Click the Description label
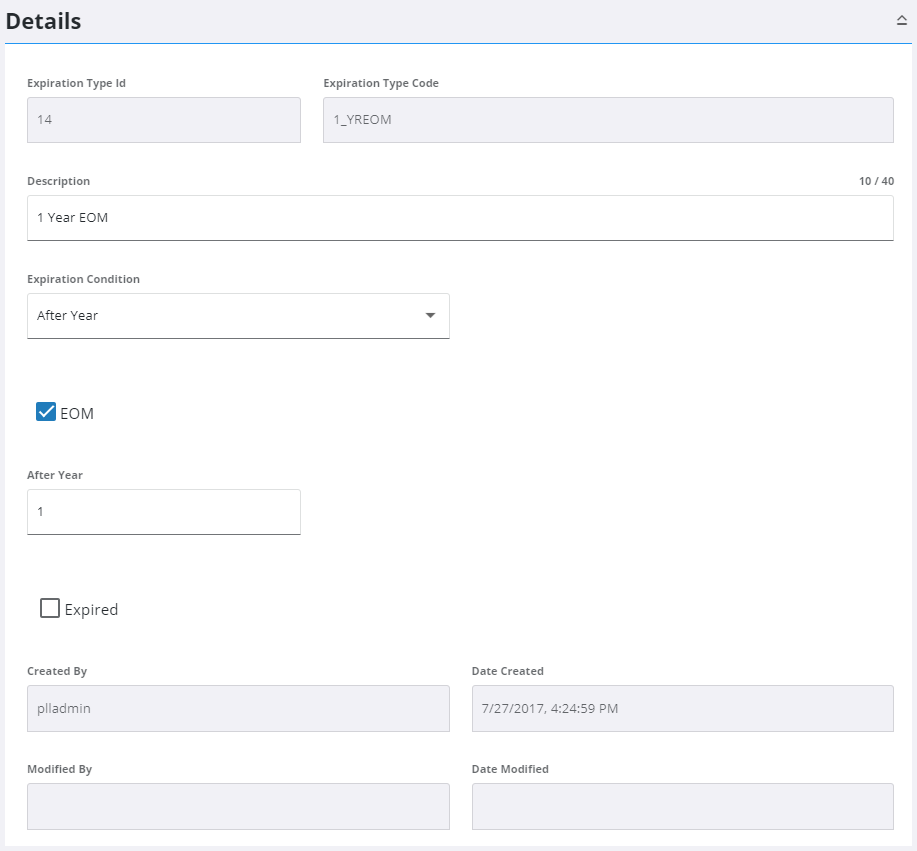Image resolution: width=917 pixels, height=851 pixels. [58, 181]
